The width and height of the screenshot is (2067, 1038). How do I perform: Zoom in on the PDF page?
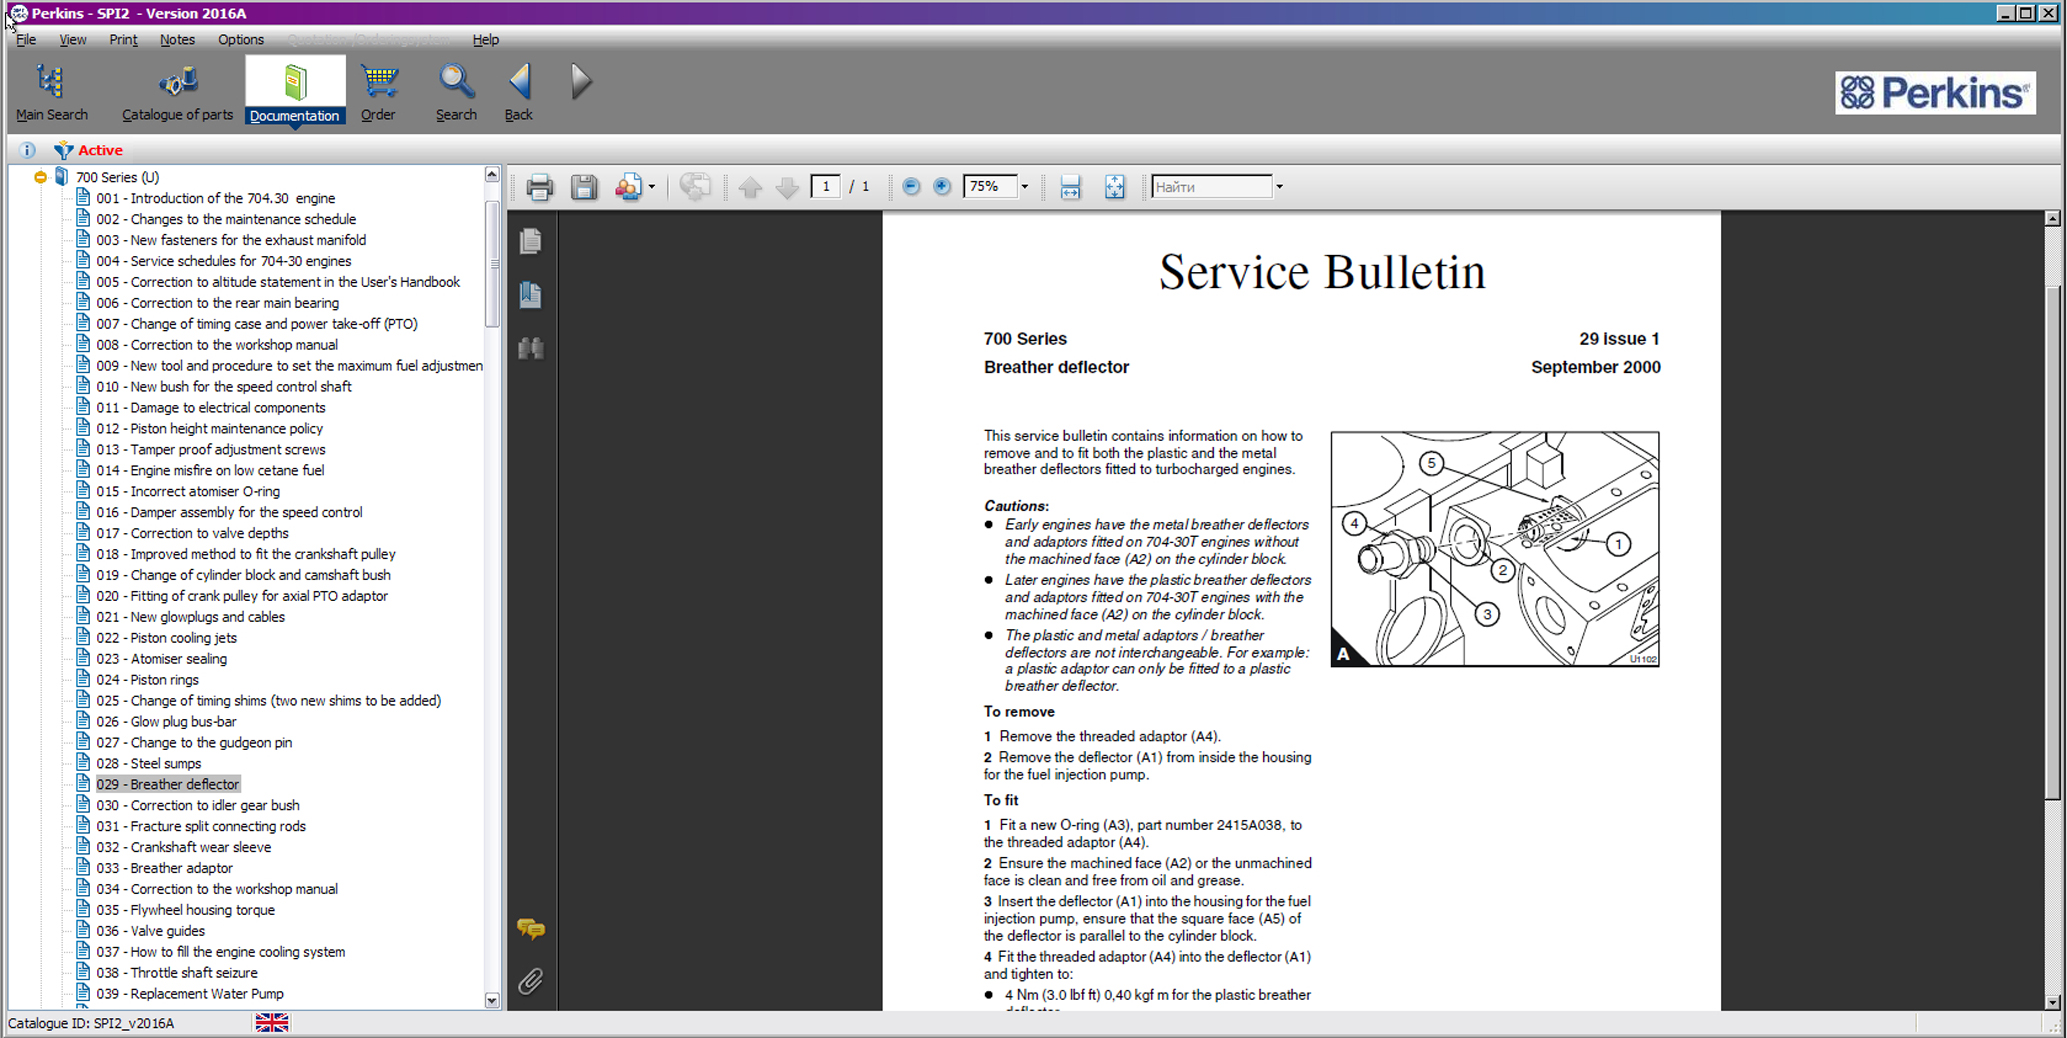pyautogui.click(x=942, y=187)
